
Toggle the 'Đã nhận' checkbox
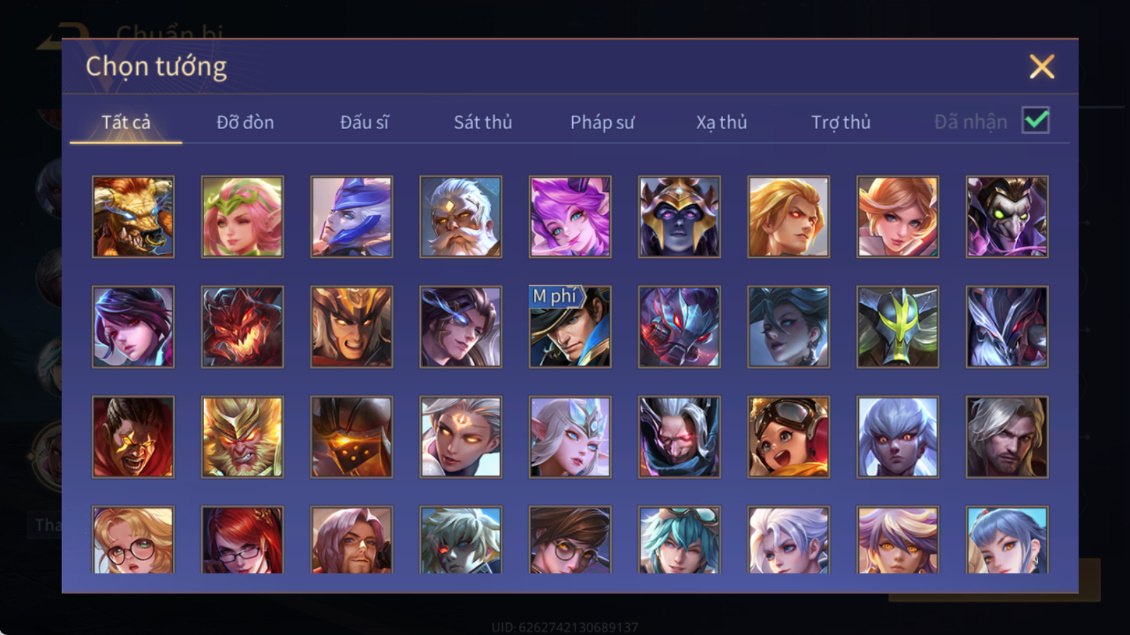pos(1036,120)
